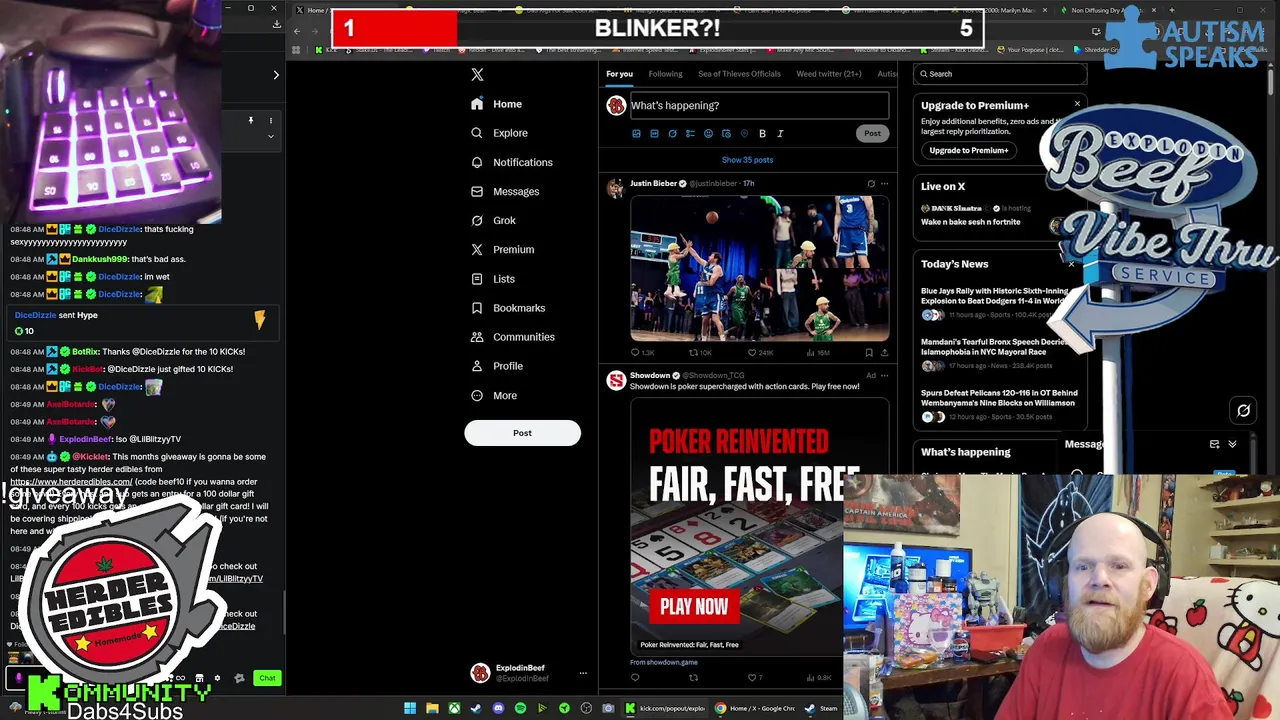Open Notifications in X sidebar
Image resolution: width=1280 pixels, height=720 pixels.
pos(511,162)
